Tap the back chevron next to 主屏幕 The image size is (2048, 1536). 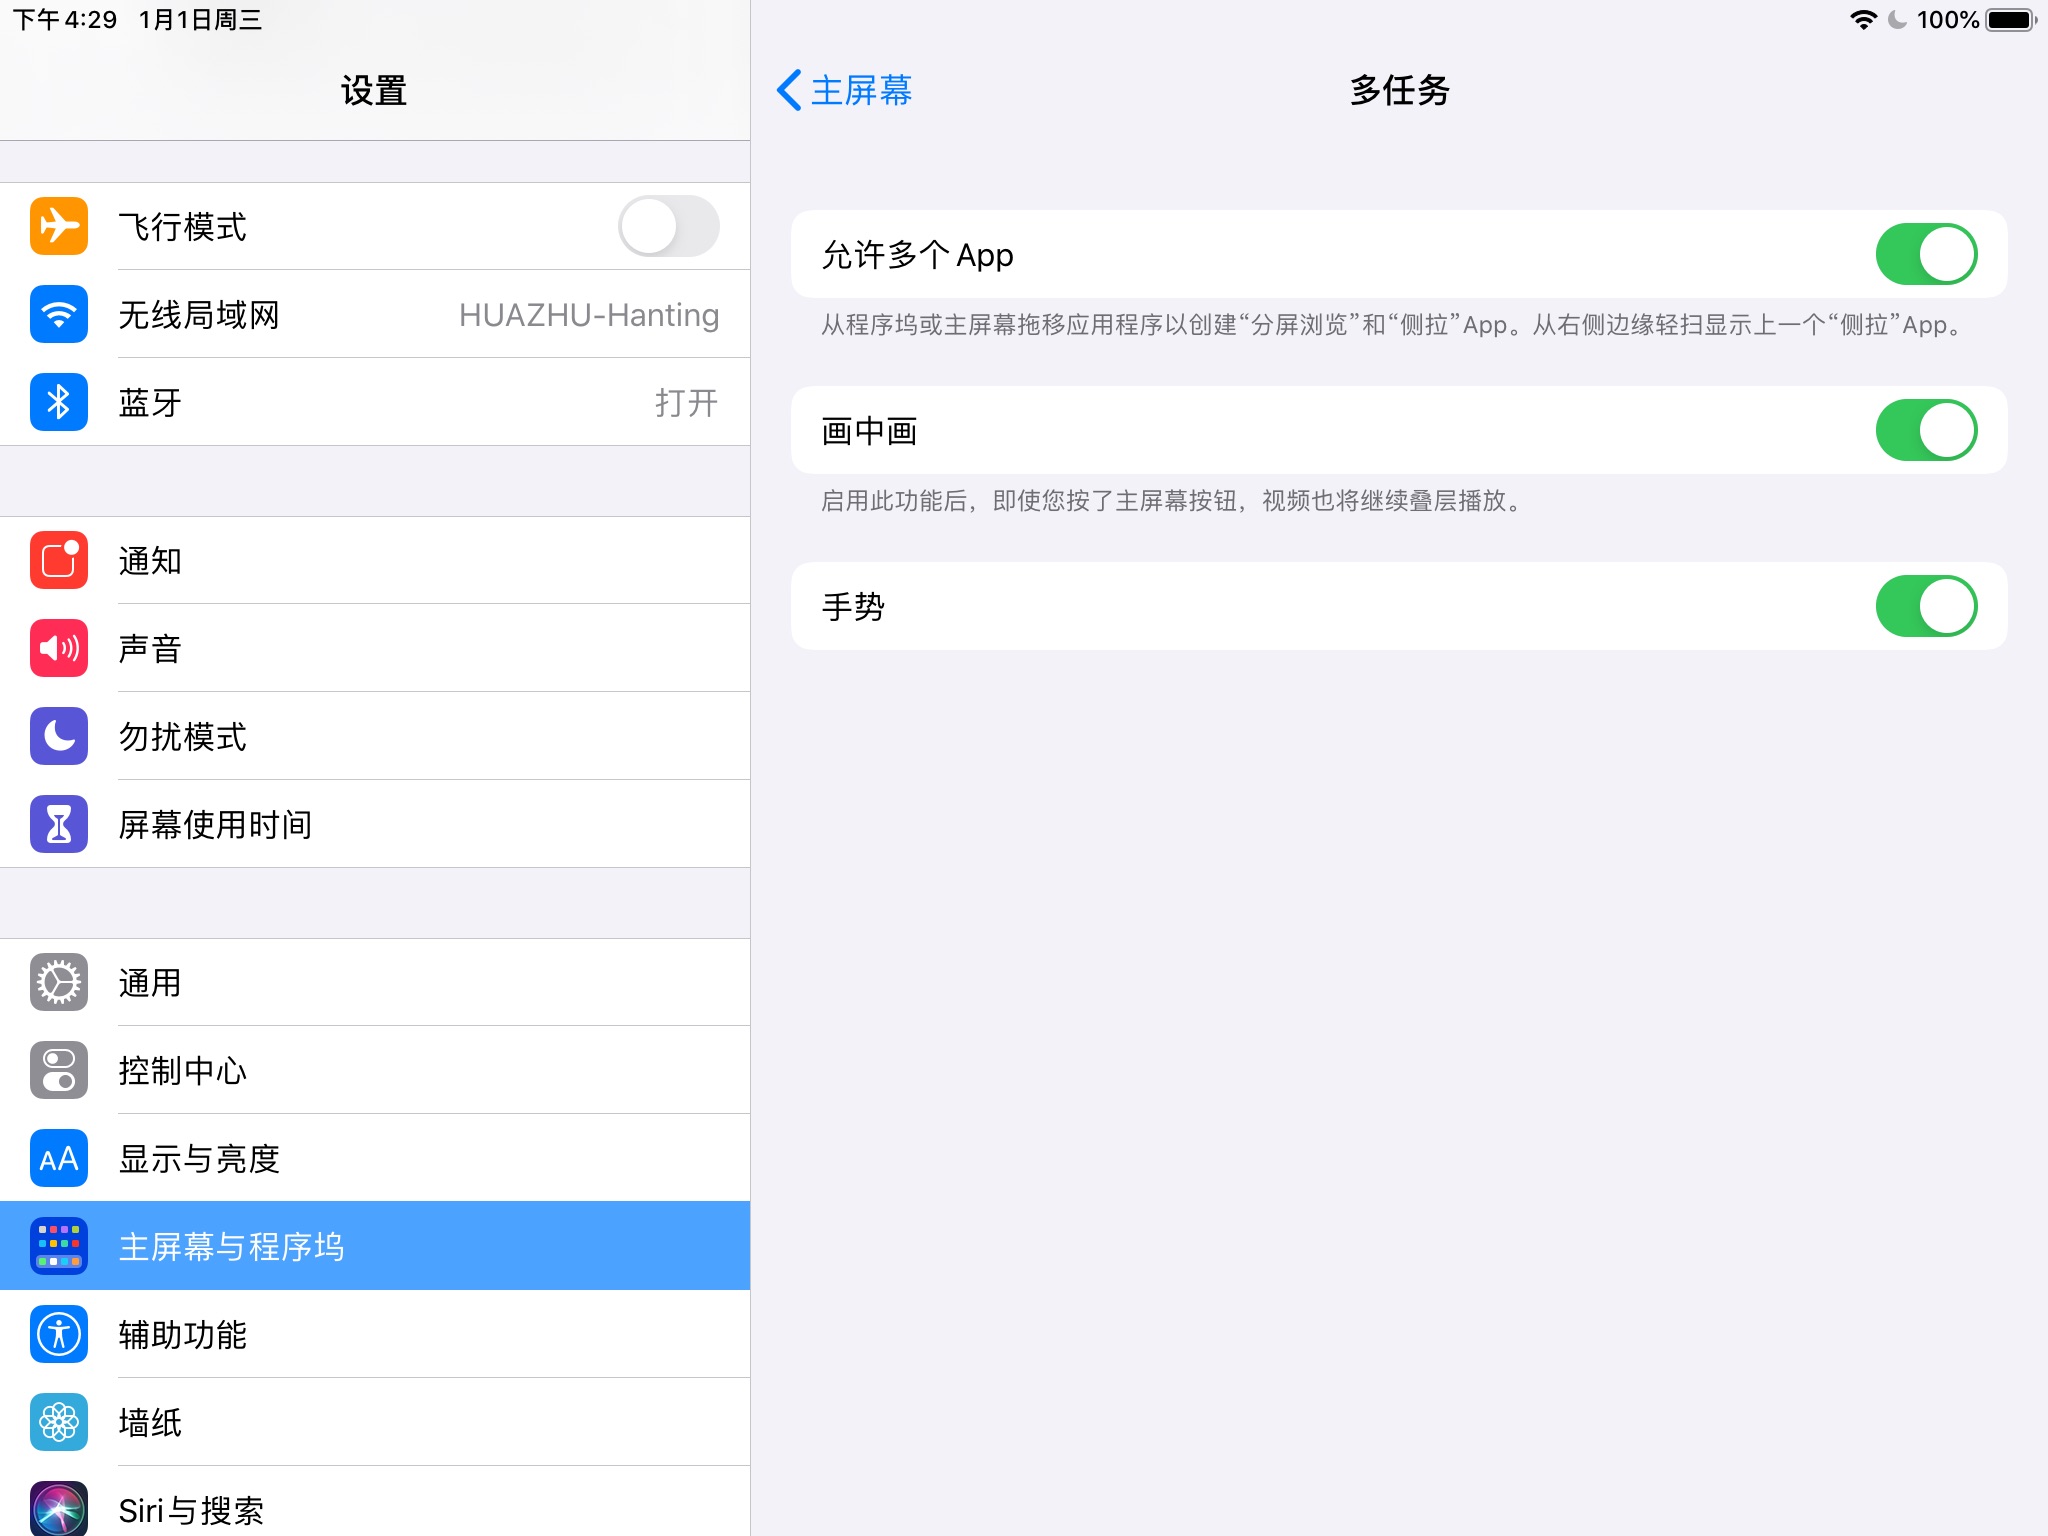[x=789, y=90]
